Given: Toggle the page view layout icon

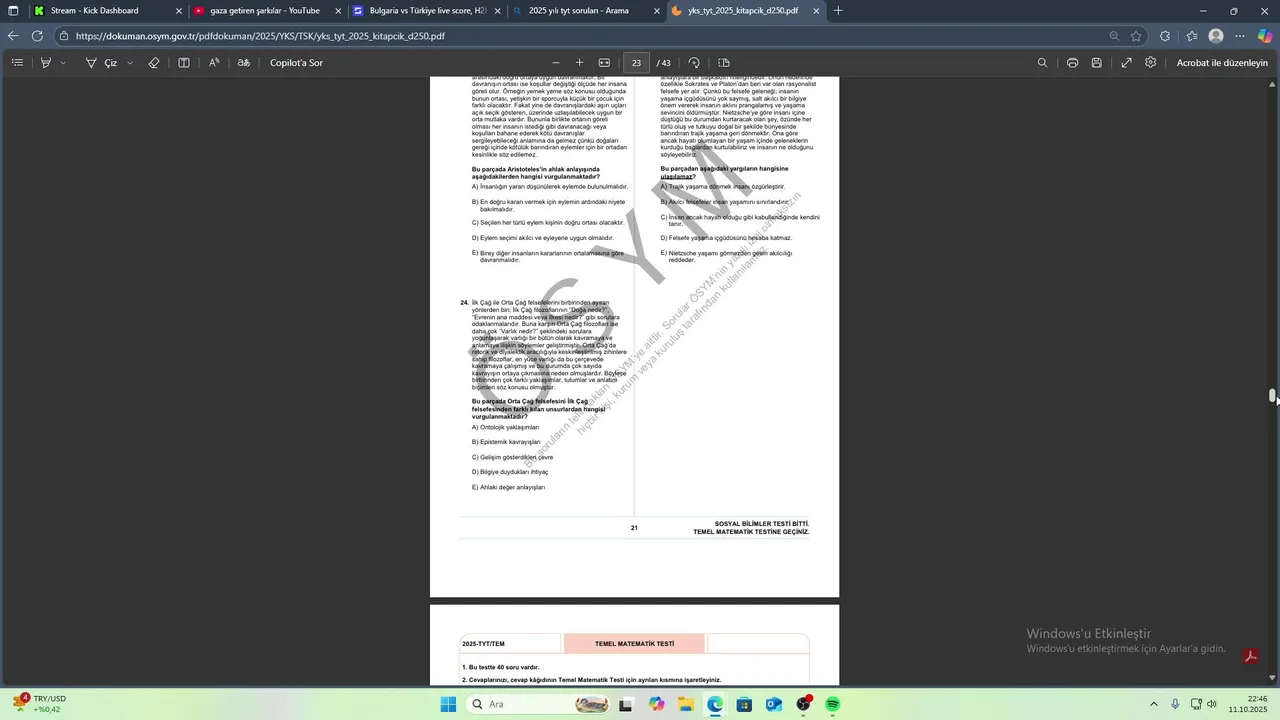Looking at the screenshot, I should (x=724, y=63).
